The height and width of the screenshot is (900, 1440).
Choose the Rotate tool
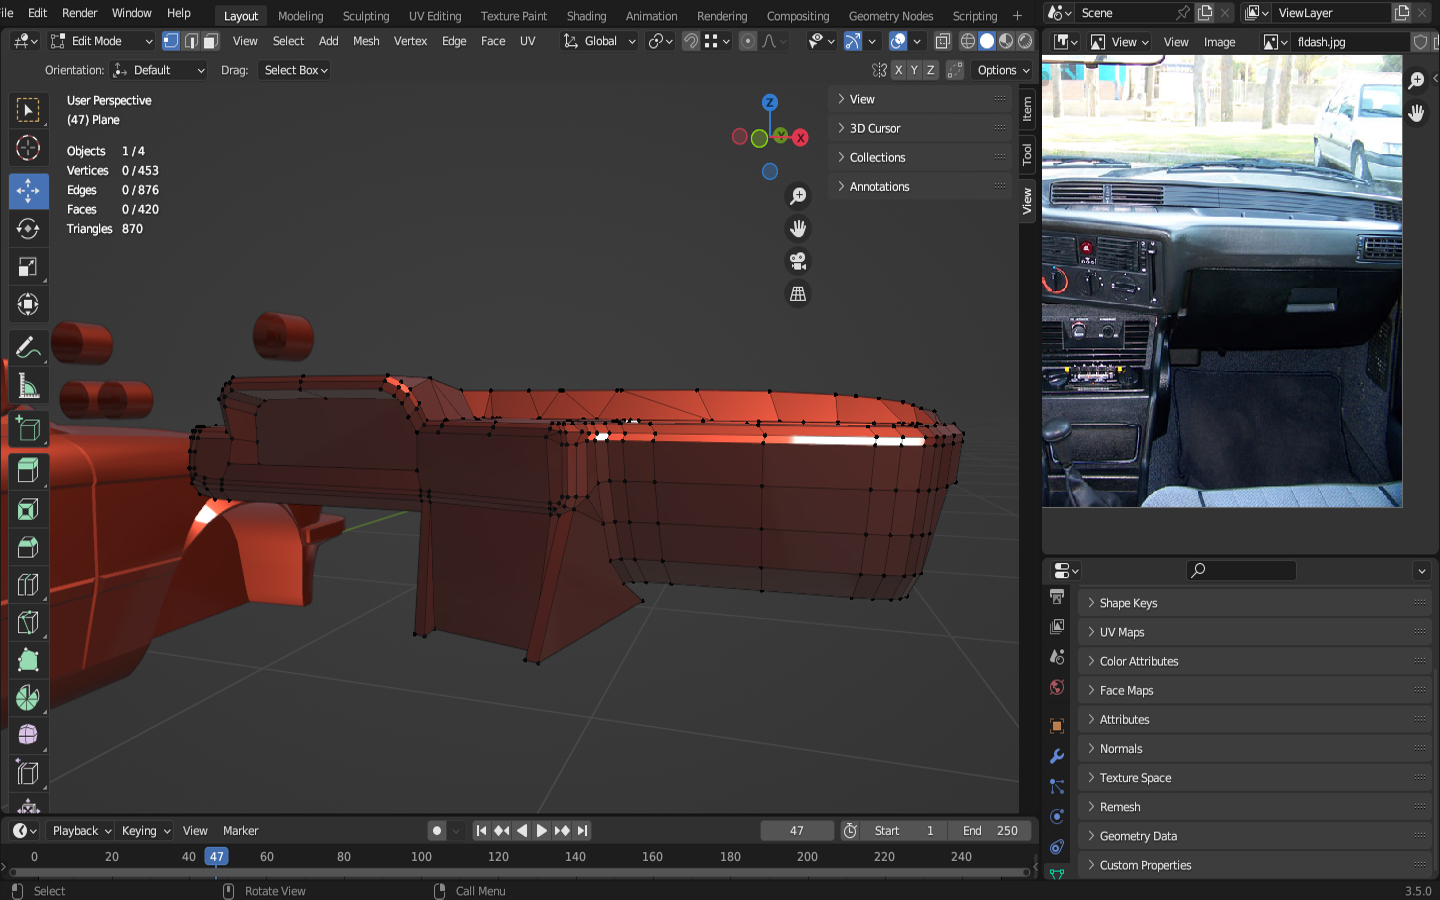coord(28,229)
